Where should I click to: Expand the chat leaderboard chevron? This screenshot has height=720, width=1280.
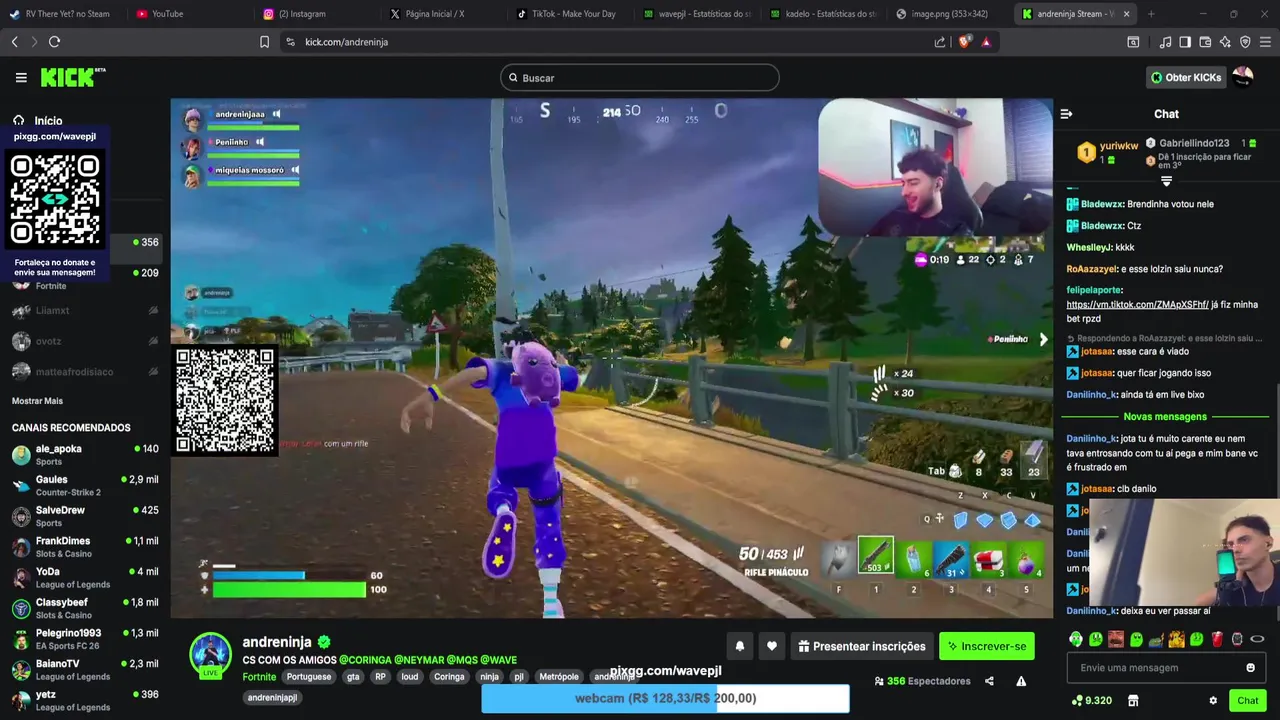1166,181
